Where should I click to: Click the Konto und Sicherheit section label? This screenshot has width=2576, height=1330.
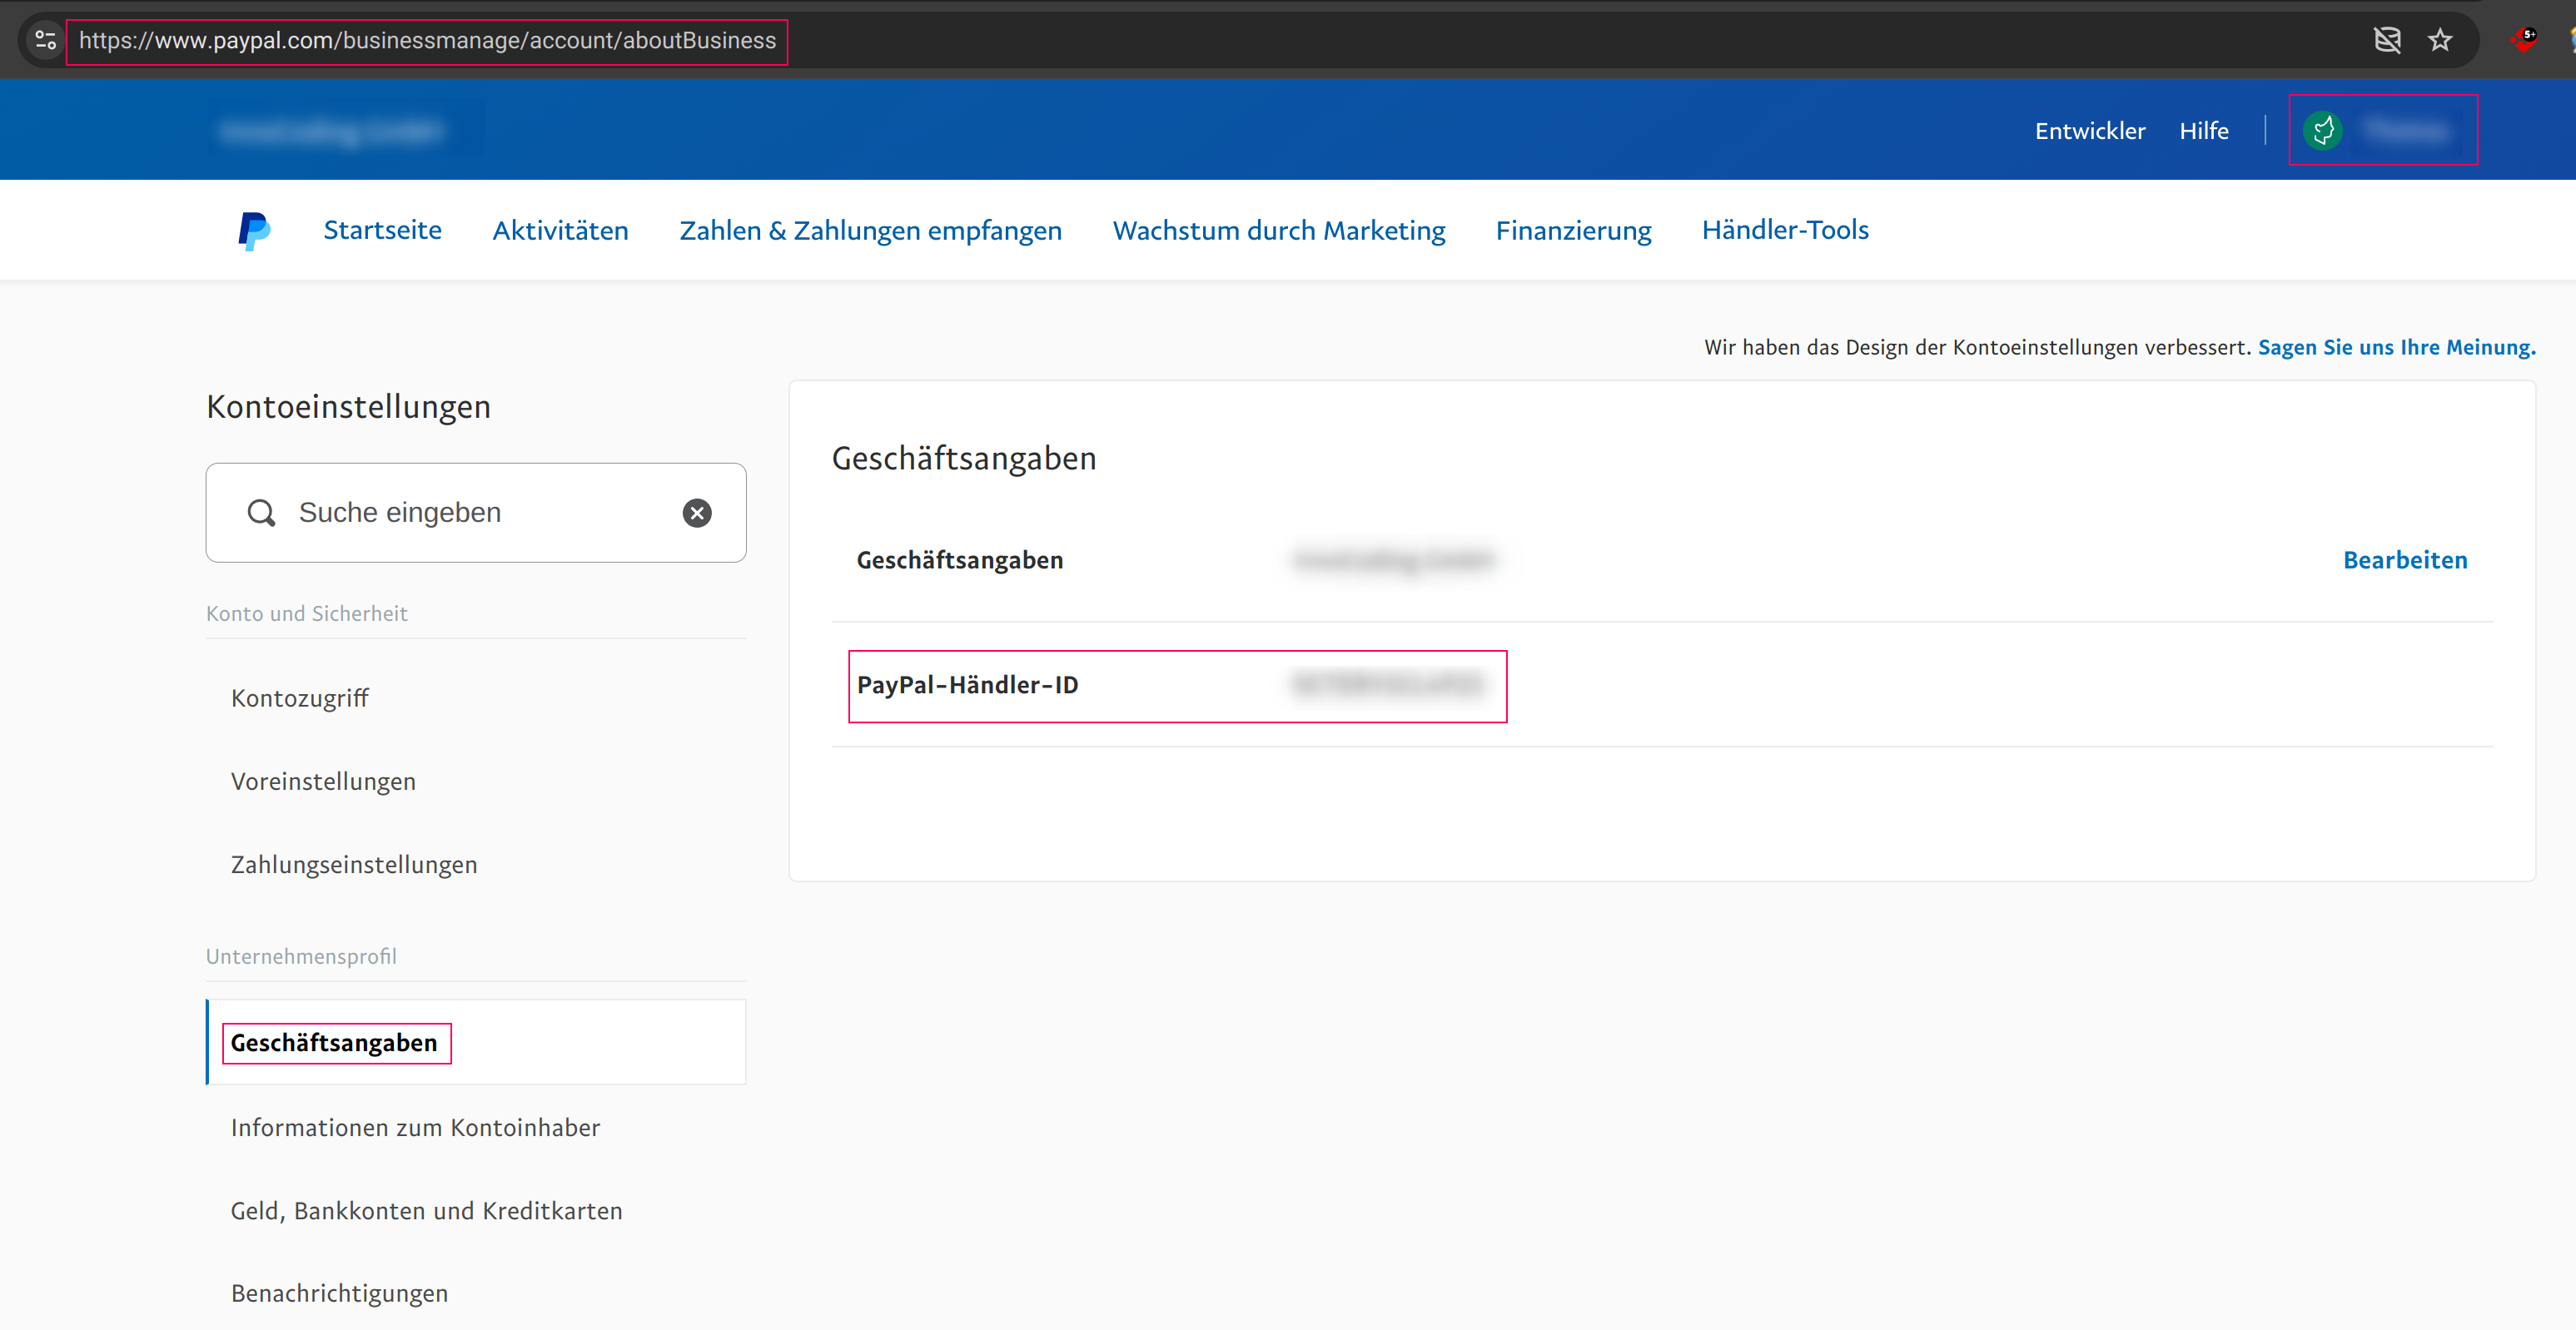point(306,614)
